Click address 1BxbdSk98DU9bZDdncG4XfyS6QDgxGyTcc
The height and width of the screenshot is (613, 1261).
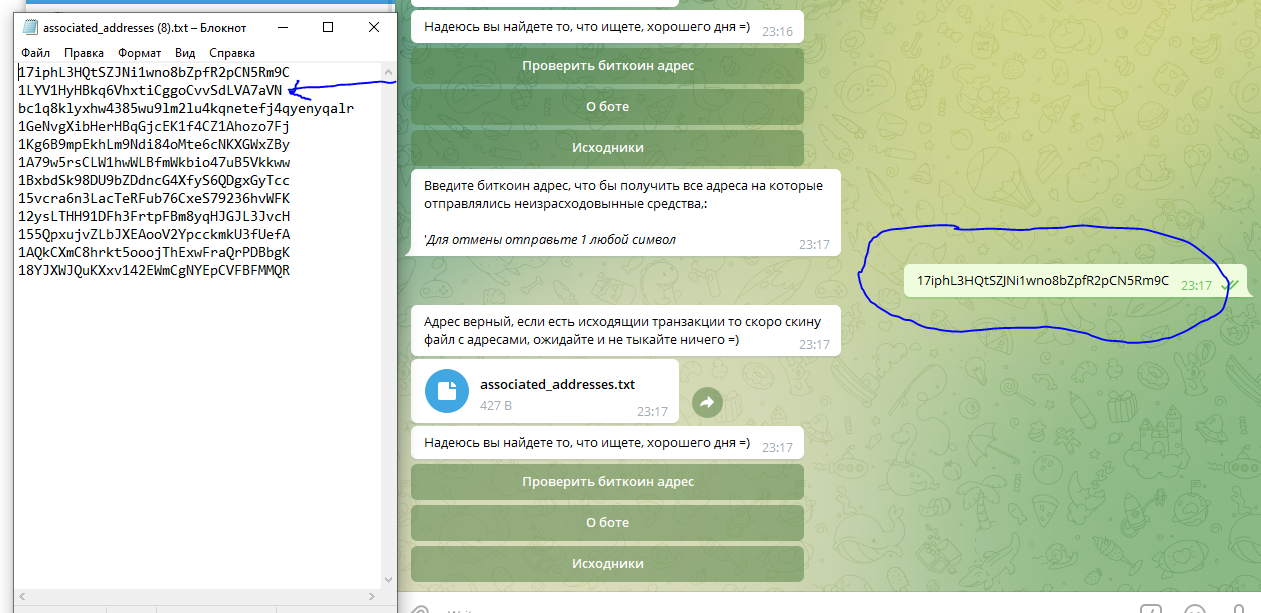[x=154, y=180]
